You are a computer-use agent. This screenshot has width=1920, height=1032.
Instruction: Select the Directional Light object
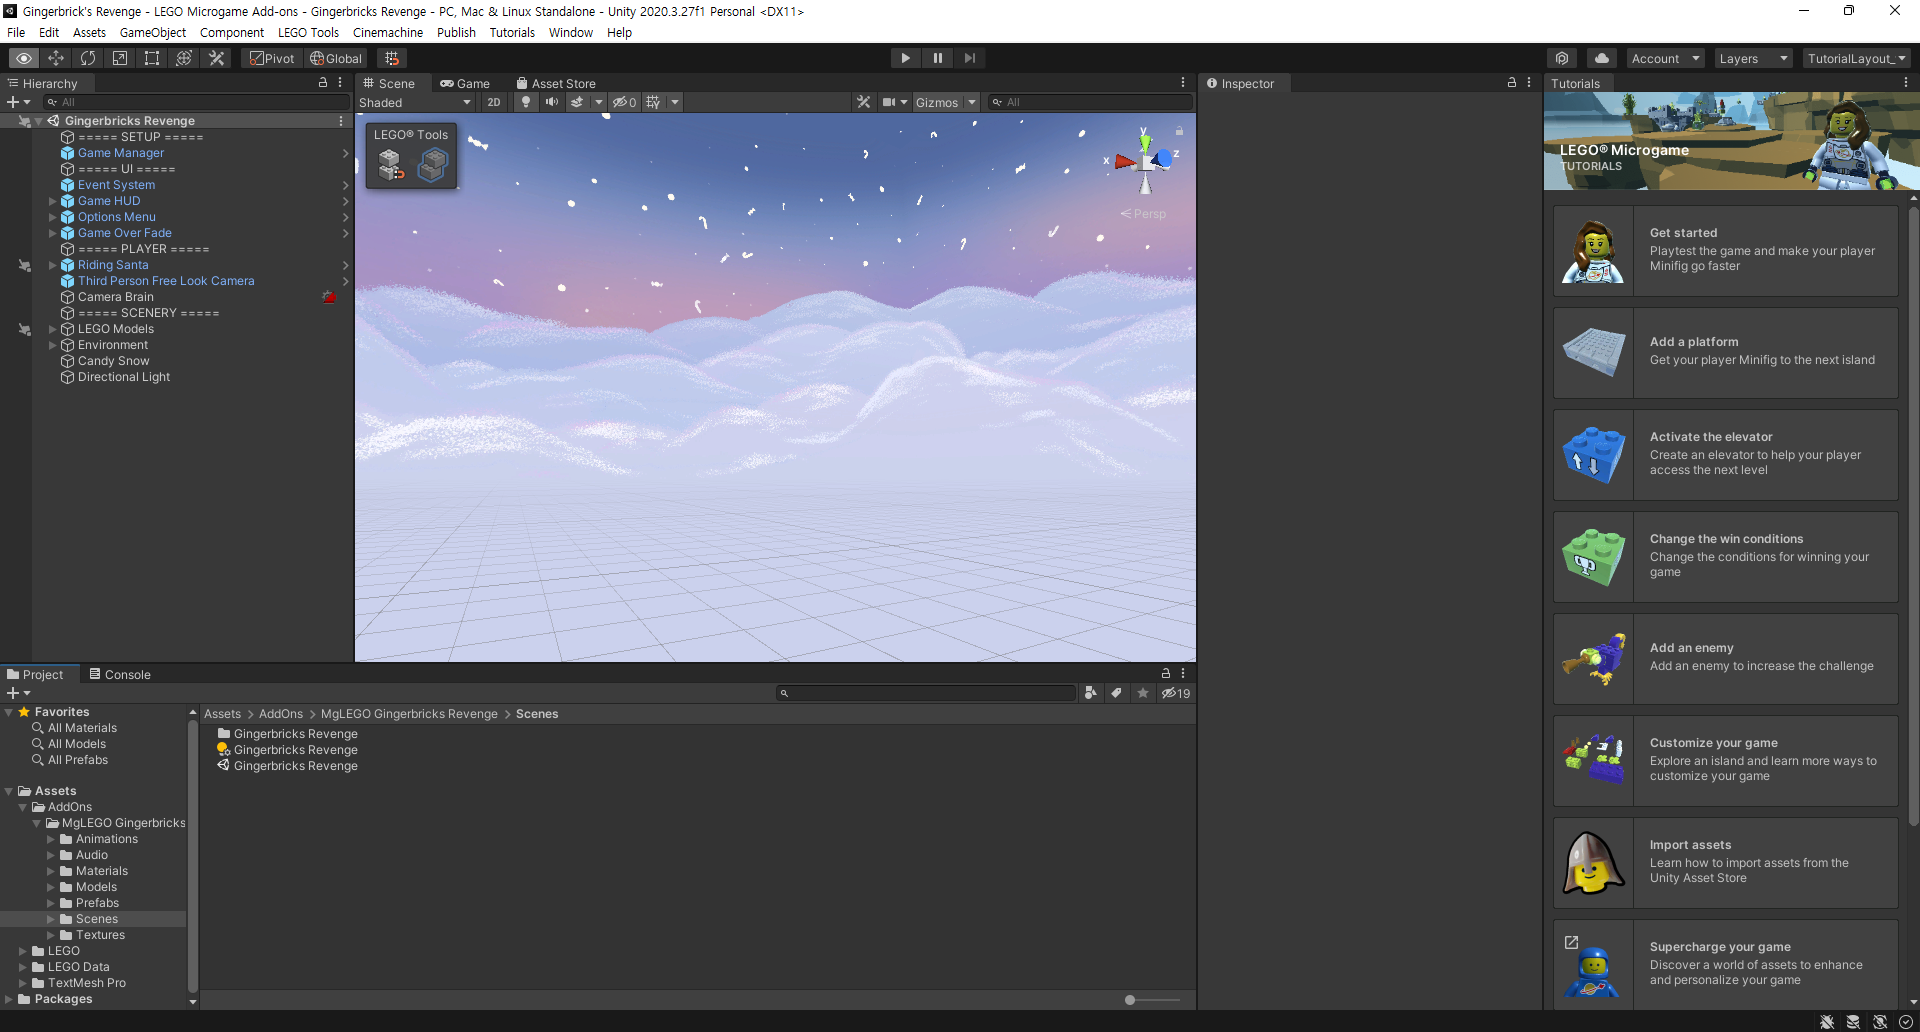point(124,377)
